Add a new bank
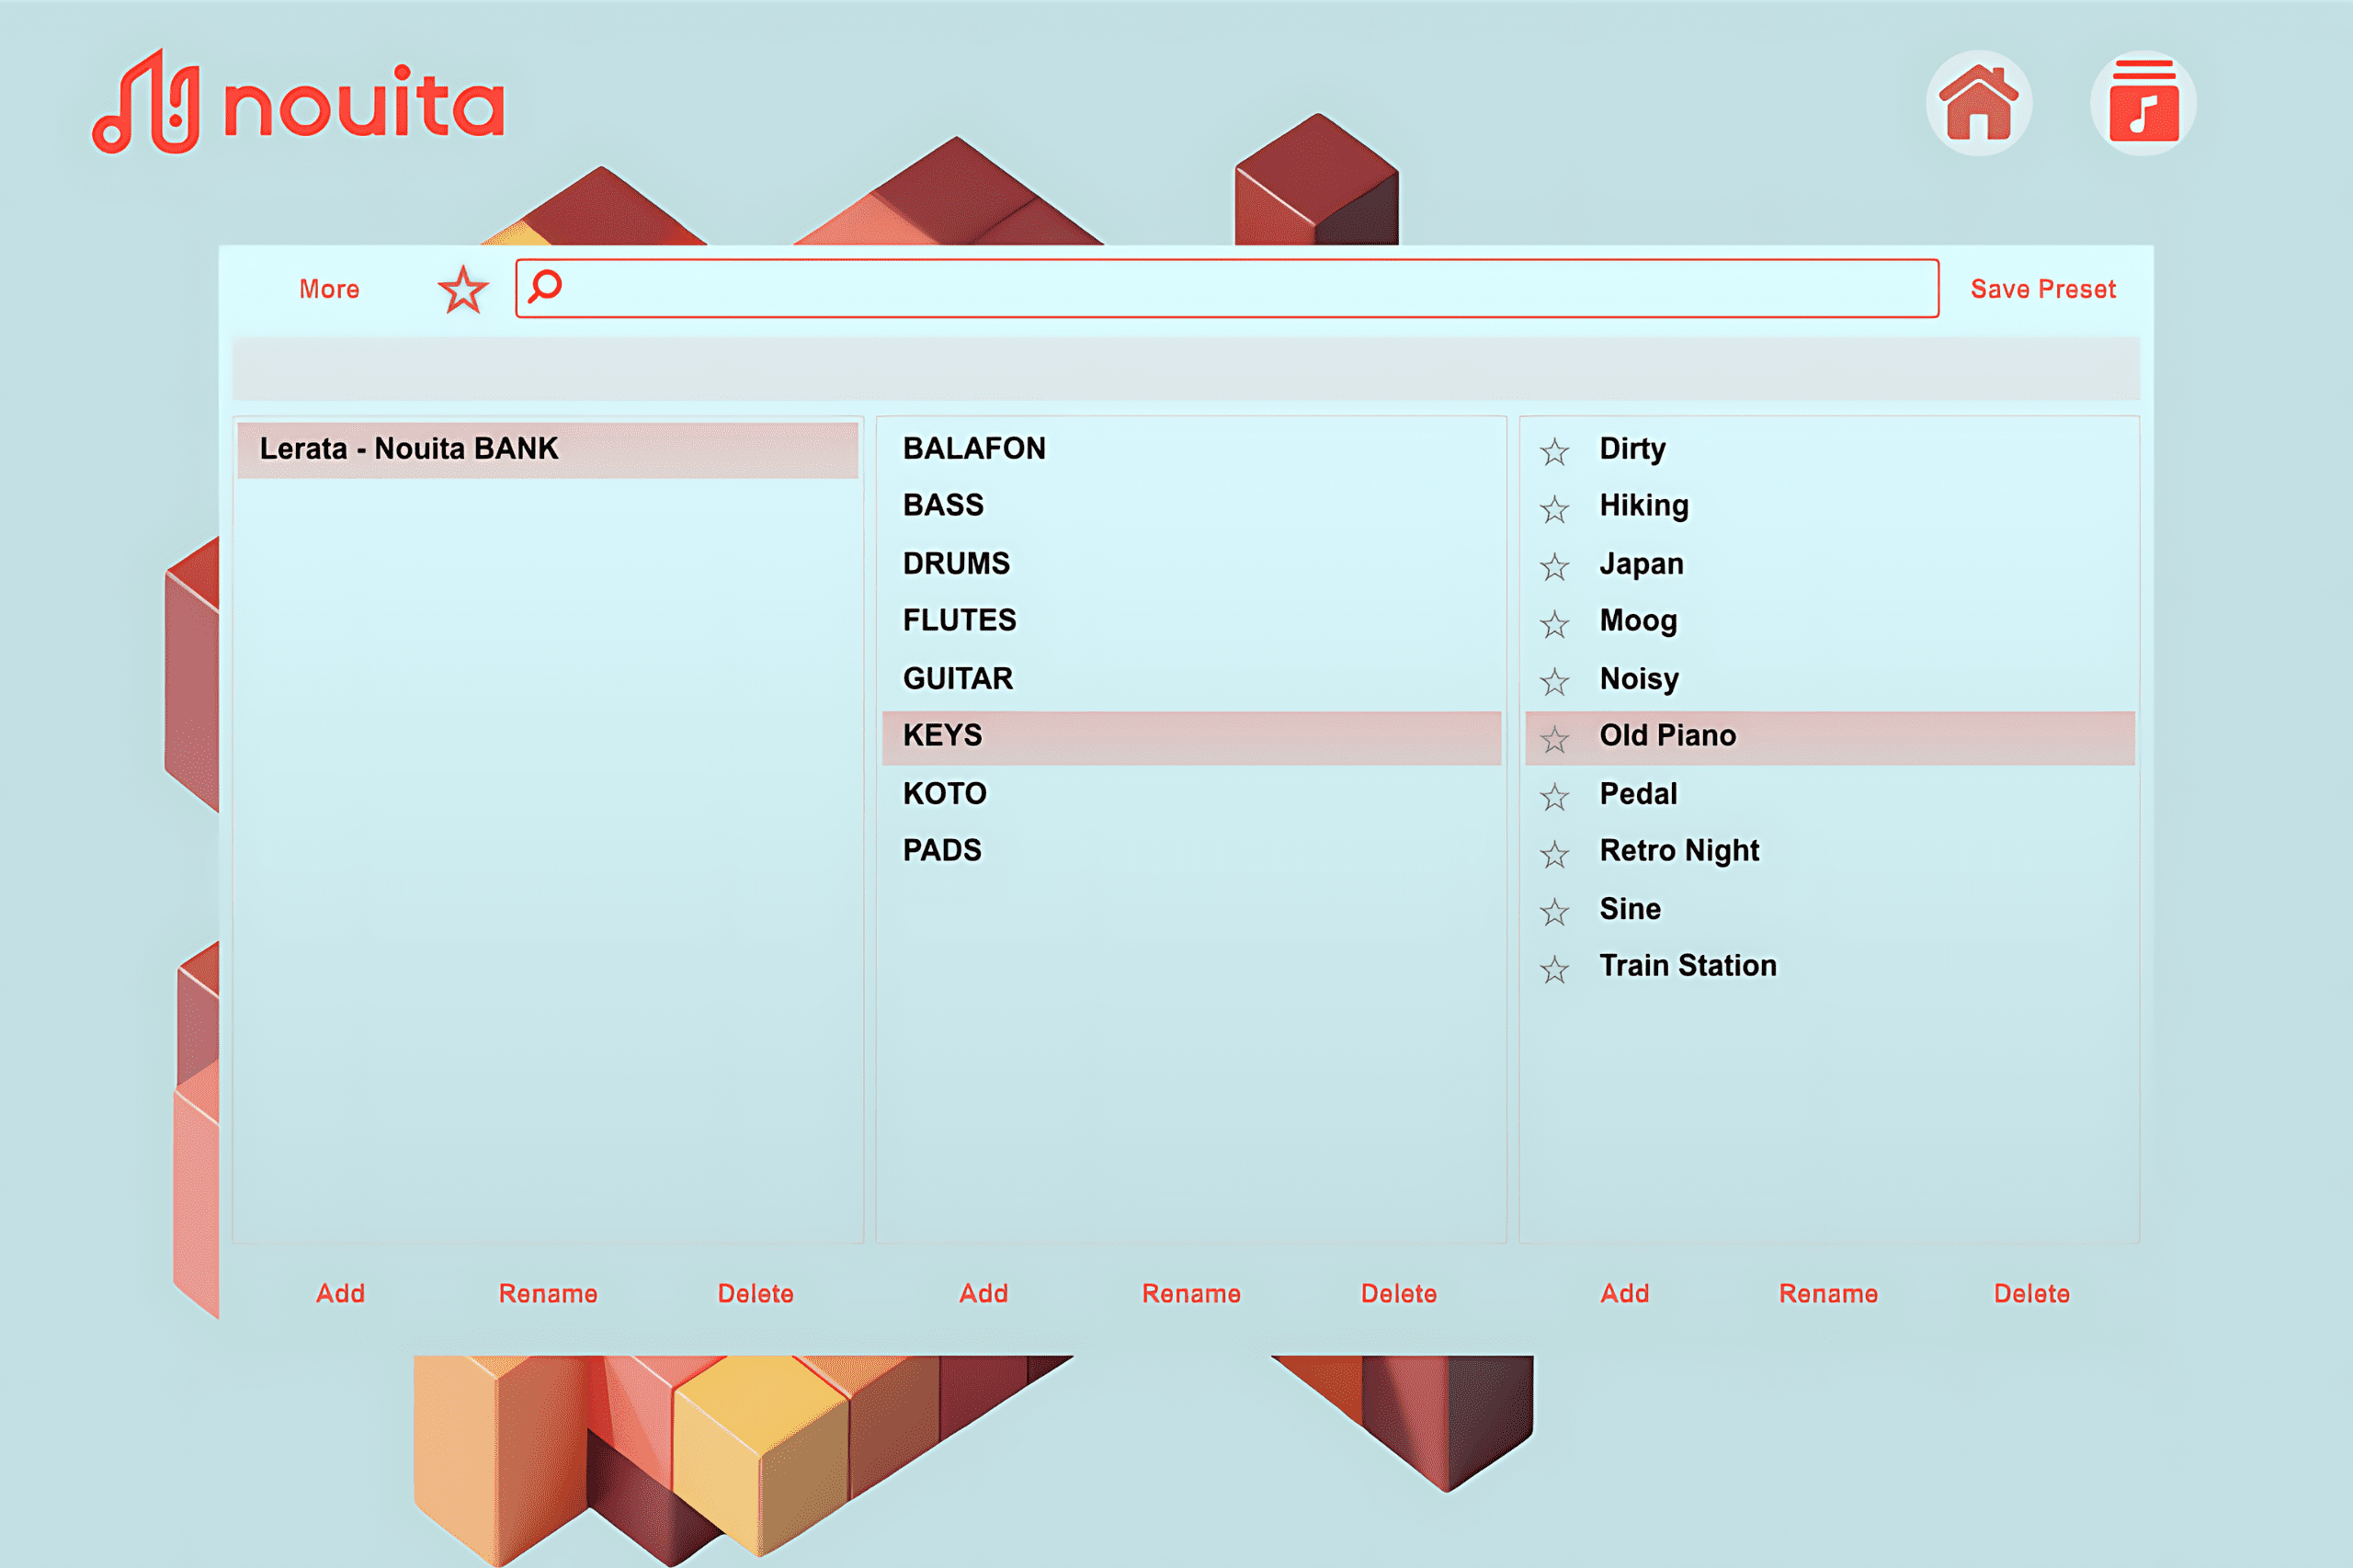2353x1568 pixels. coord(339,1293)
